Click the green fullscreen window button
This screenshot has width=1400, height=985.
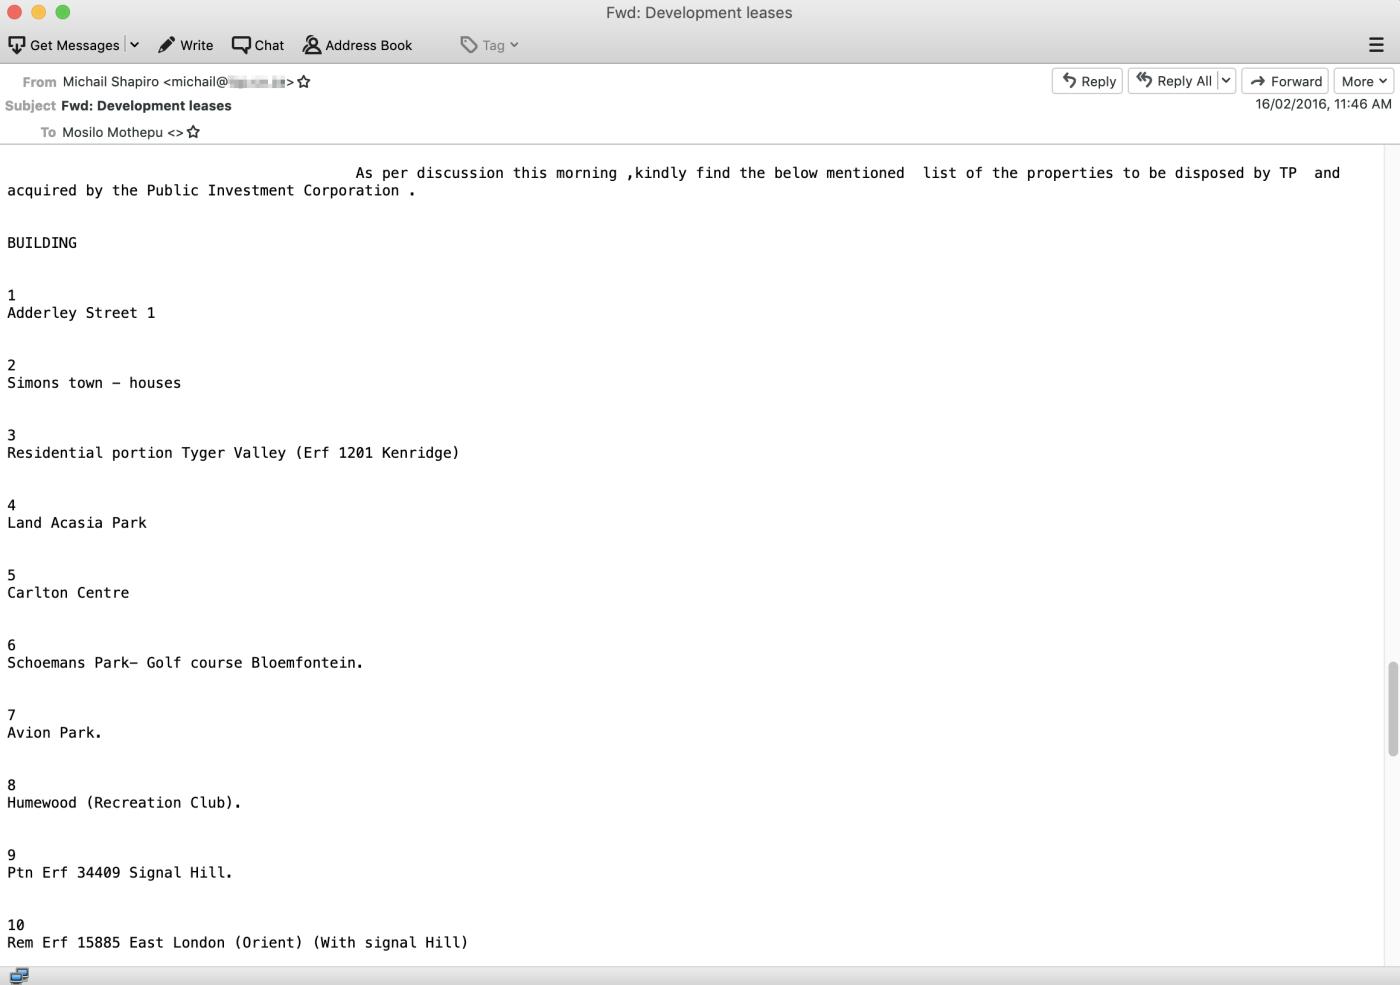[x=63, y=12]
